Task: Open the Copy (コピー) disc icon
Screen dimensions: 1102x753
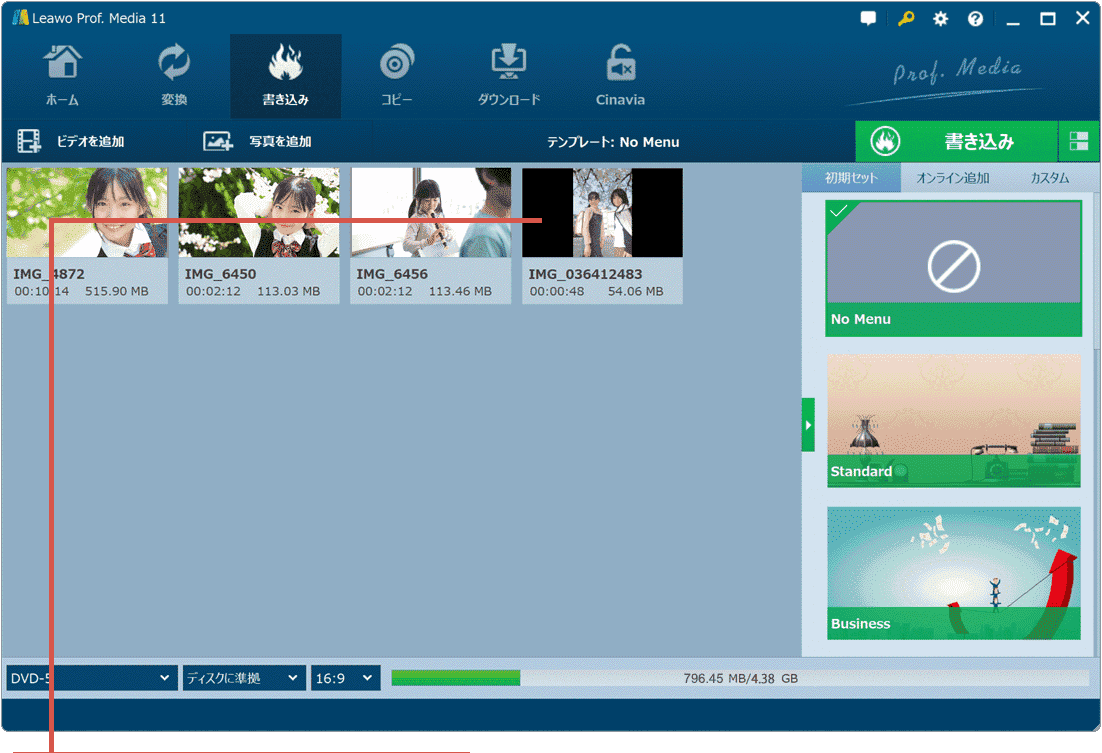Action: [397, 66]
